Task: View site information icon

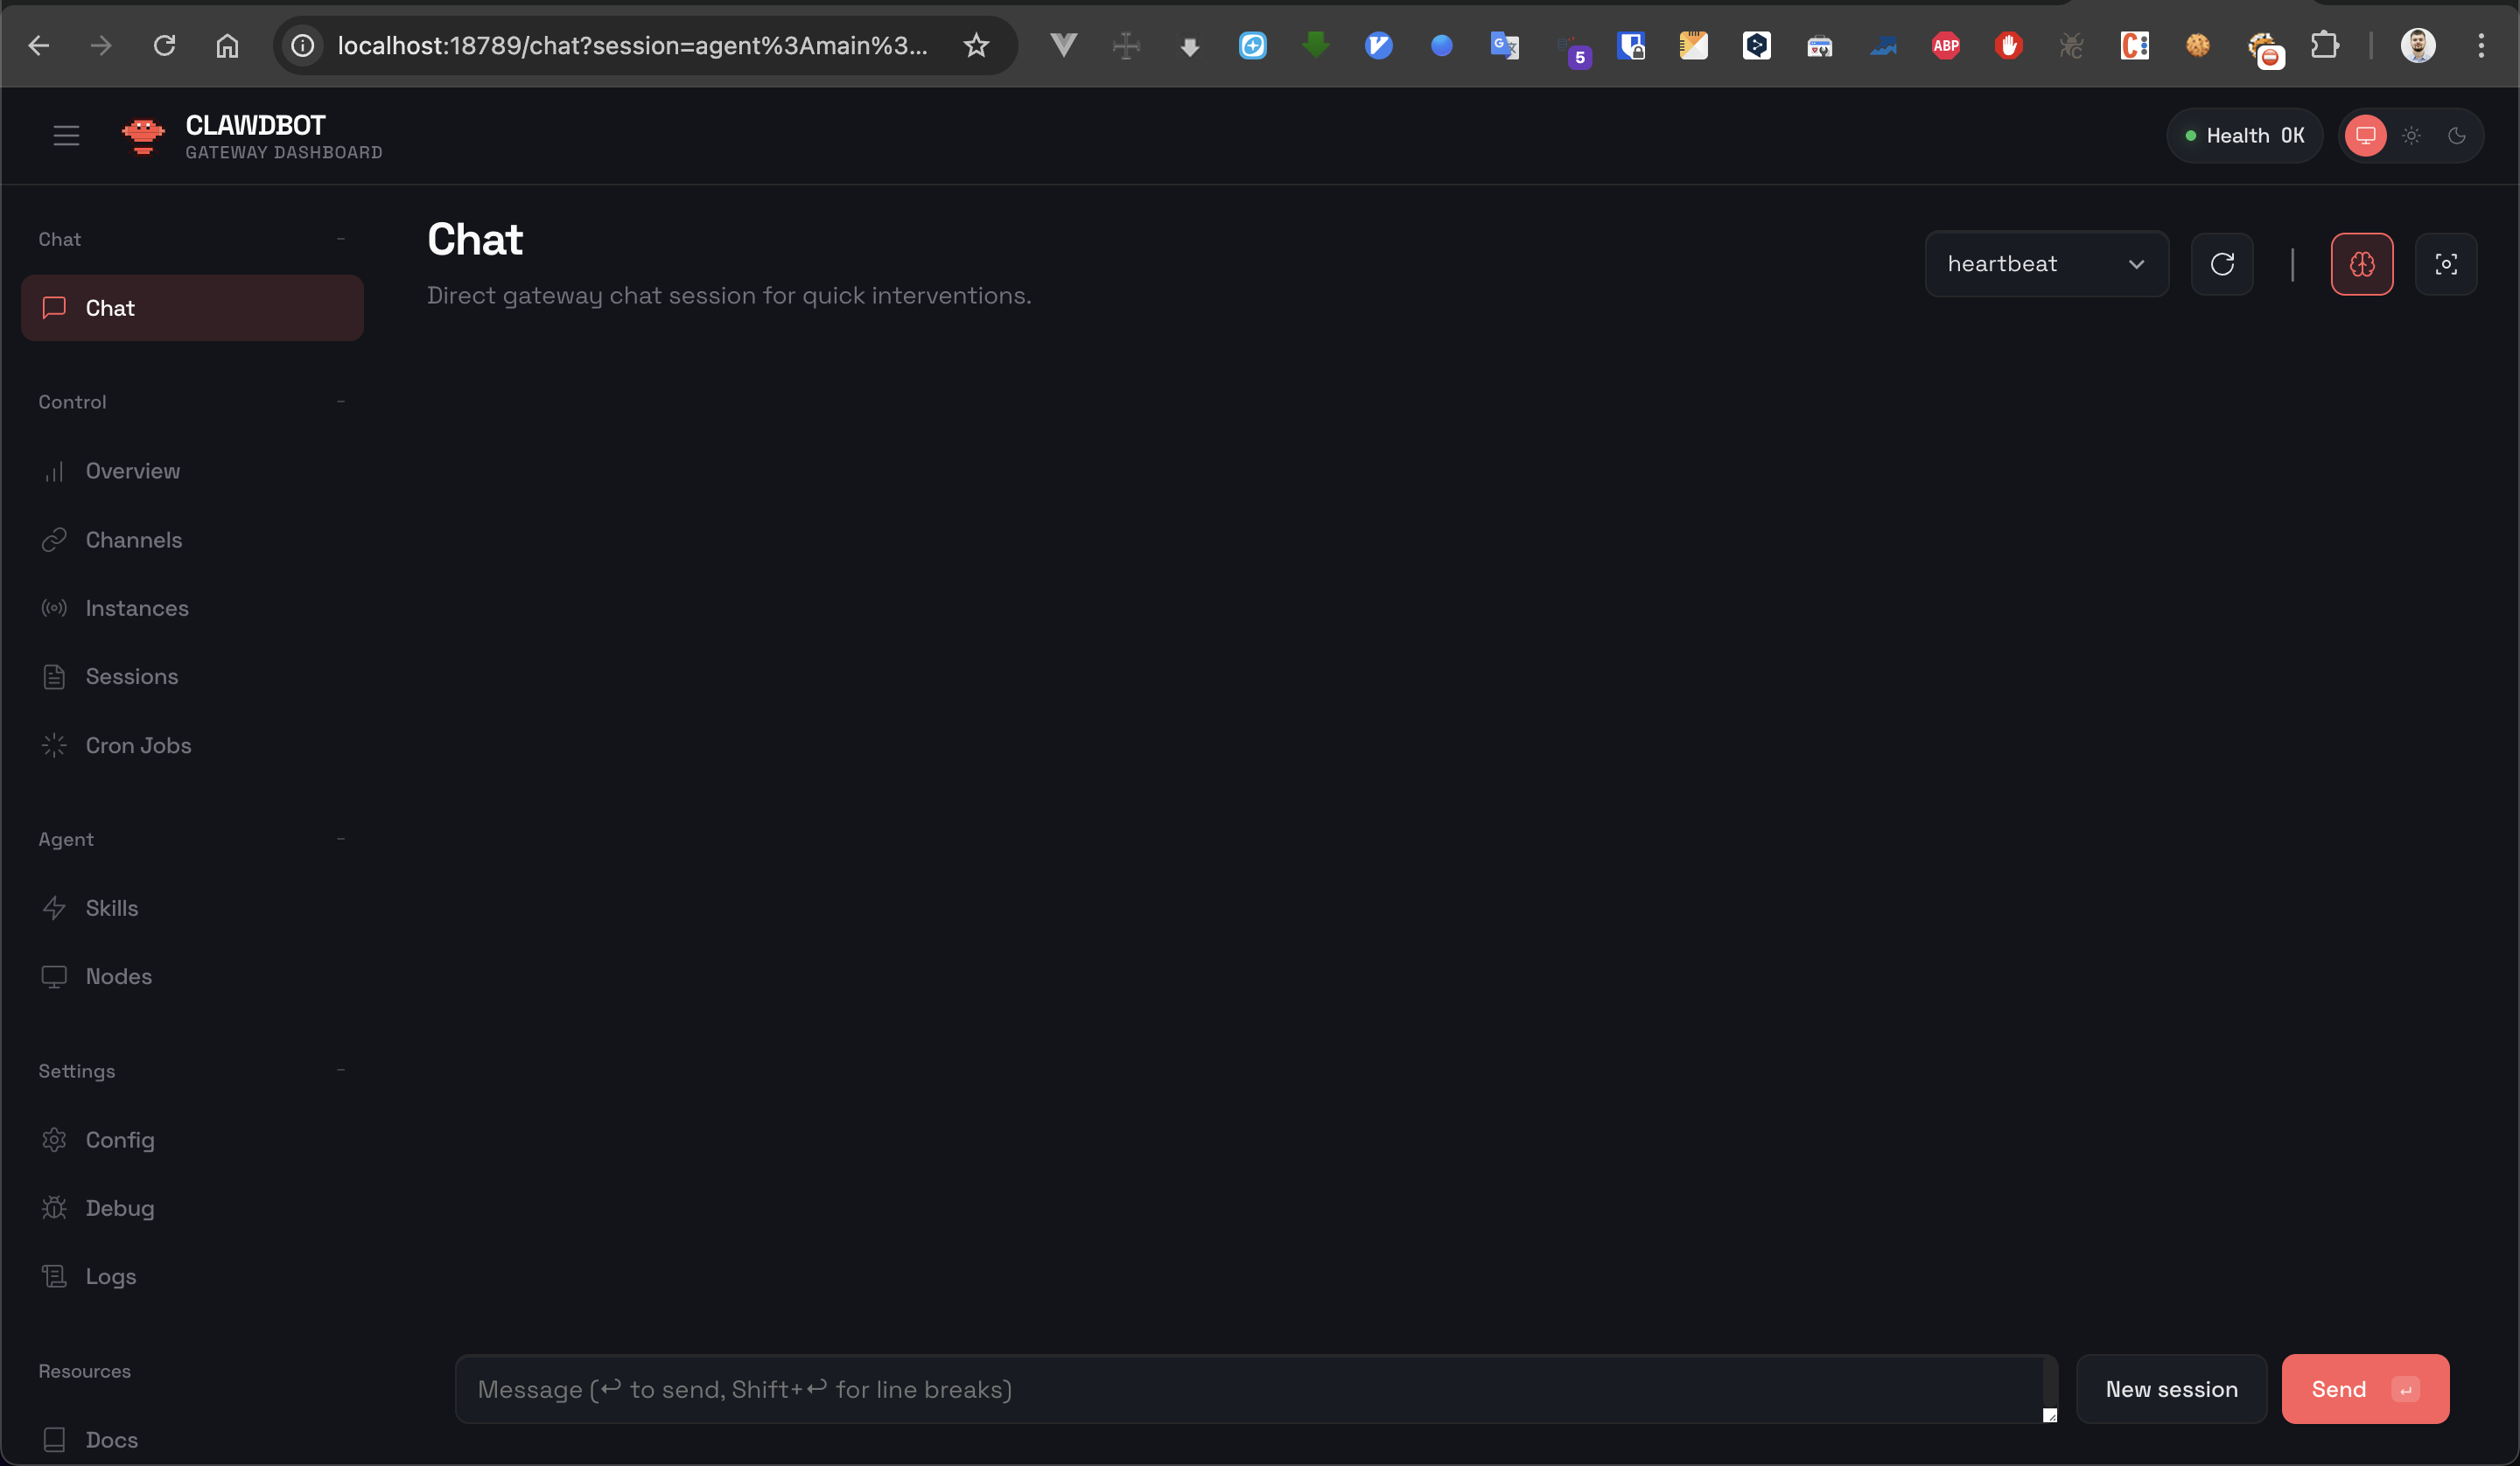Action: (x=302, y=45)
